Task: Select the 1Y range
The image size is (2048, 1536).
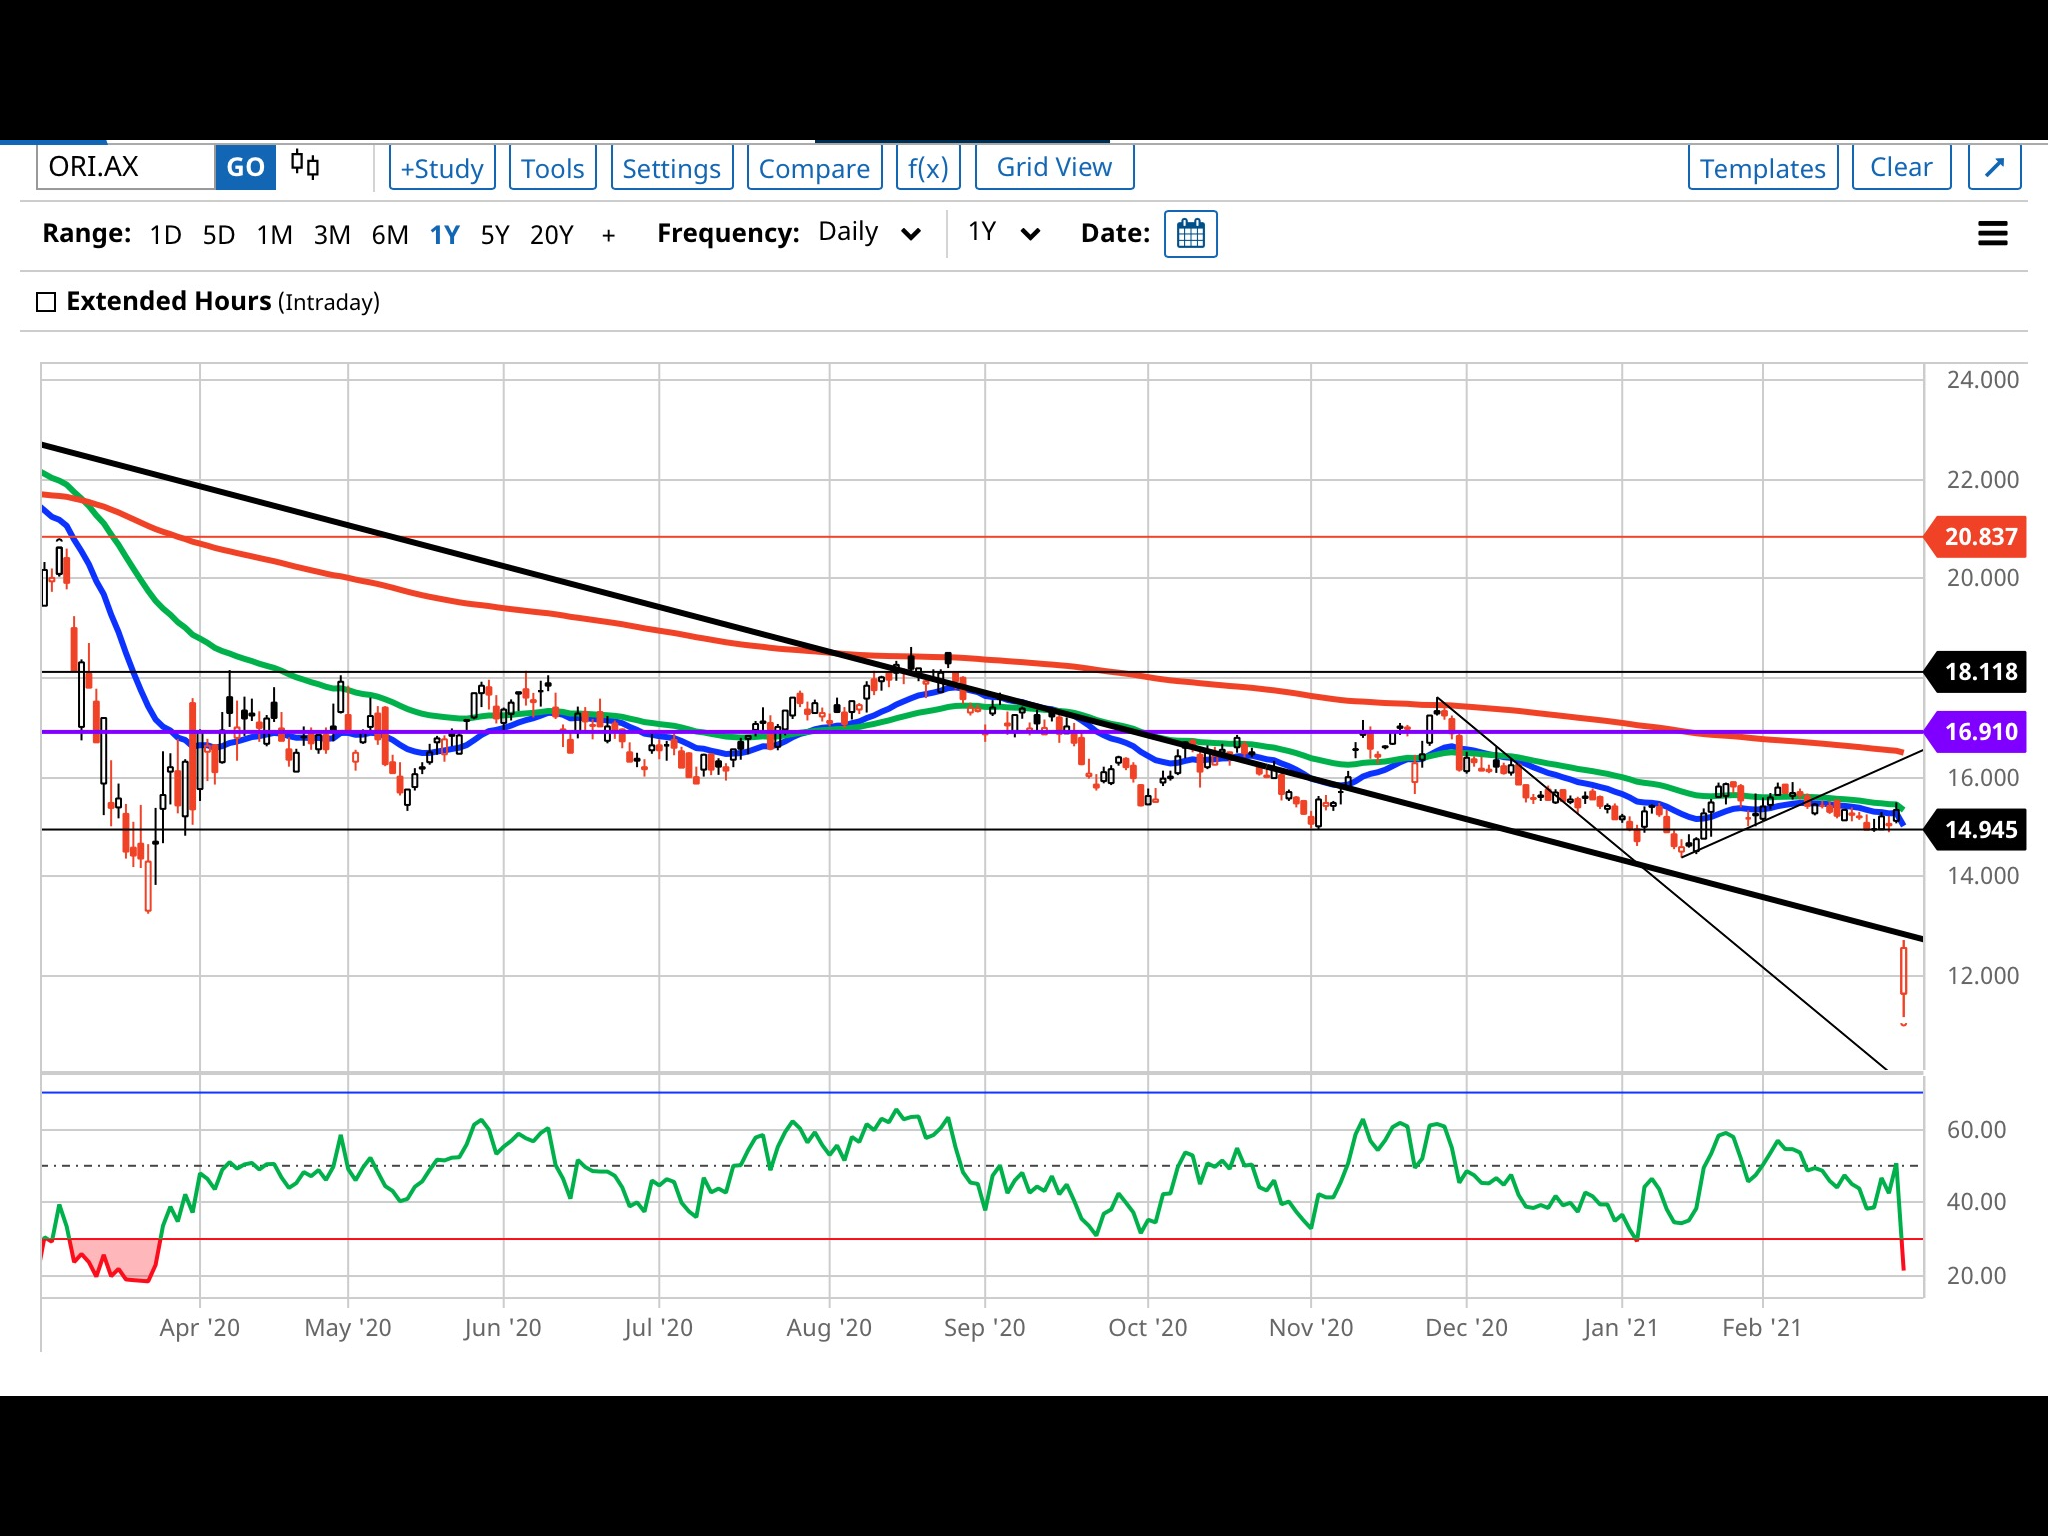Action: 445,235
